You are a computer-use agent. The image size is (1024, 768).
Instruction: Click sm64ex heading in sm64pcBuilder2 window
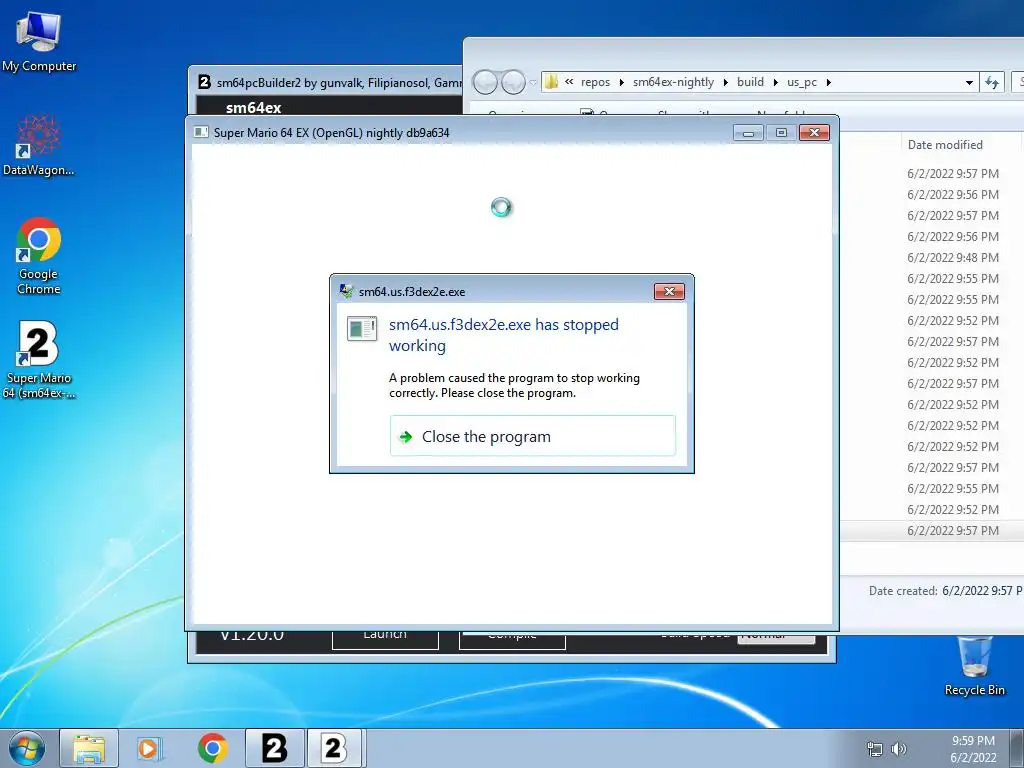click(x=253, y=107)
